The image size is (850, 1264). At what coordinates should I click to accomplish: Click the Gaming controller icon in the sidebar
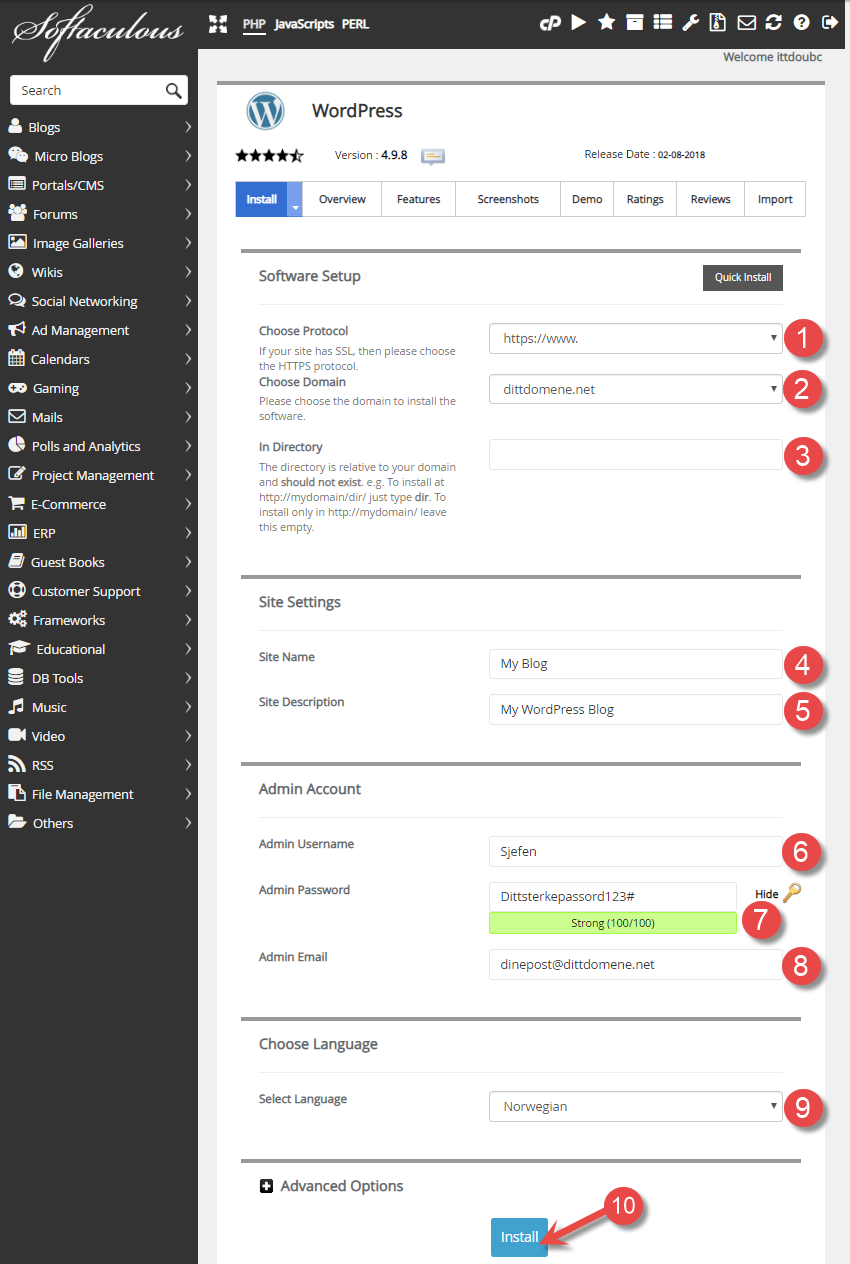[17, 388]
